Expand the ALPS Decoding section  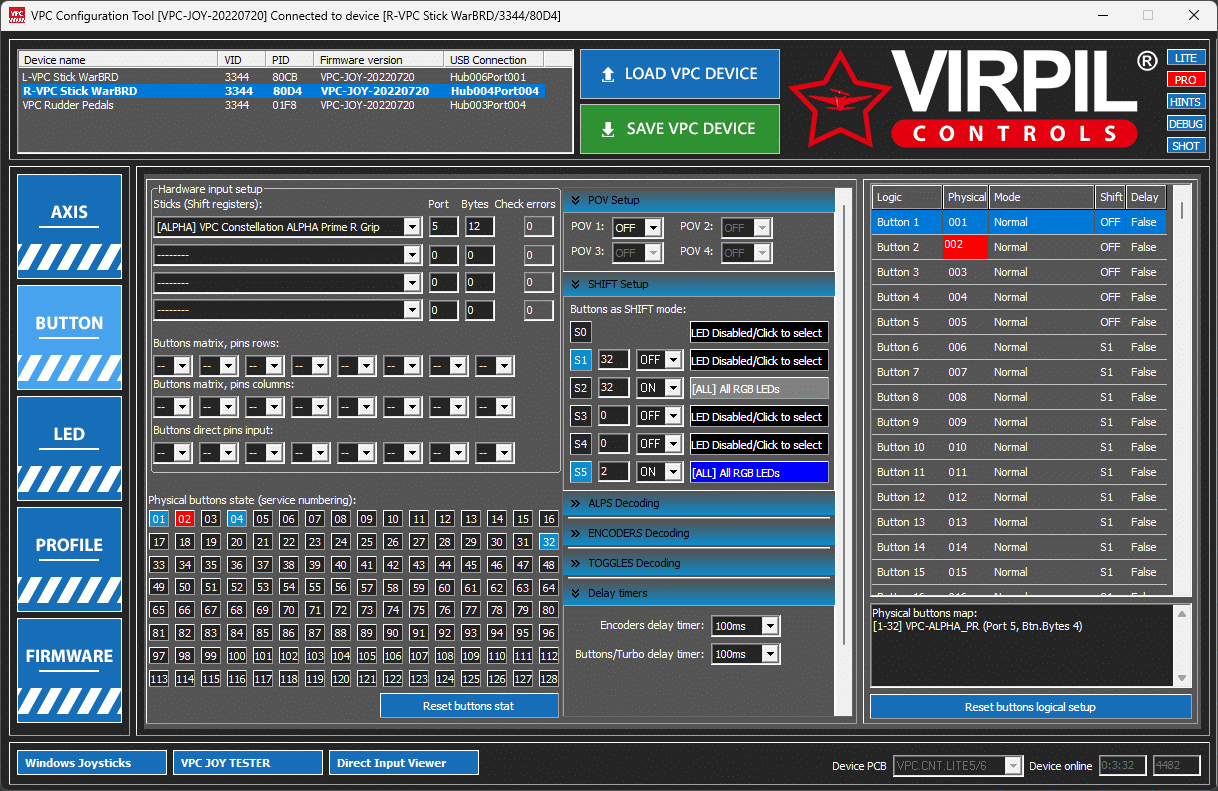(x=698, y=503)
